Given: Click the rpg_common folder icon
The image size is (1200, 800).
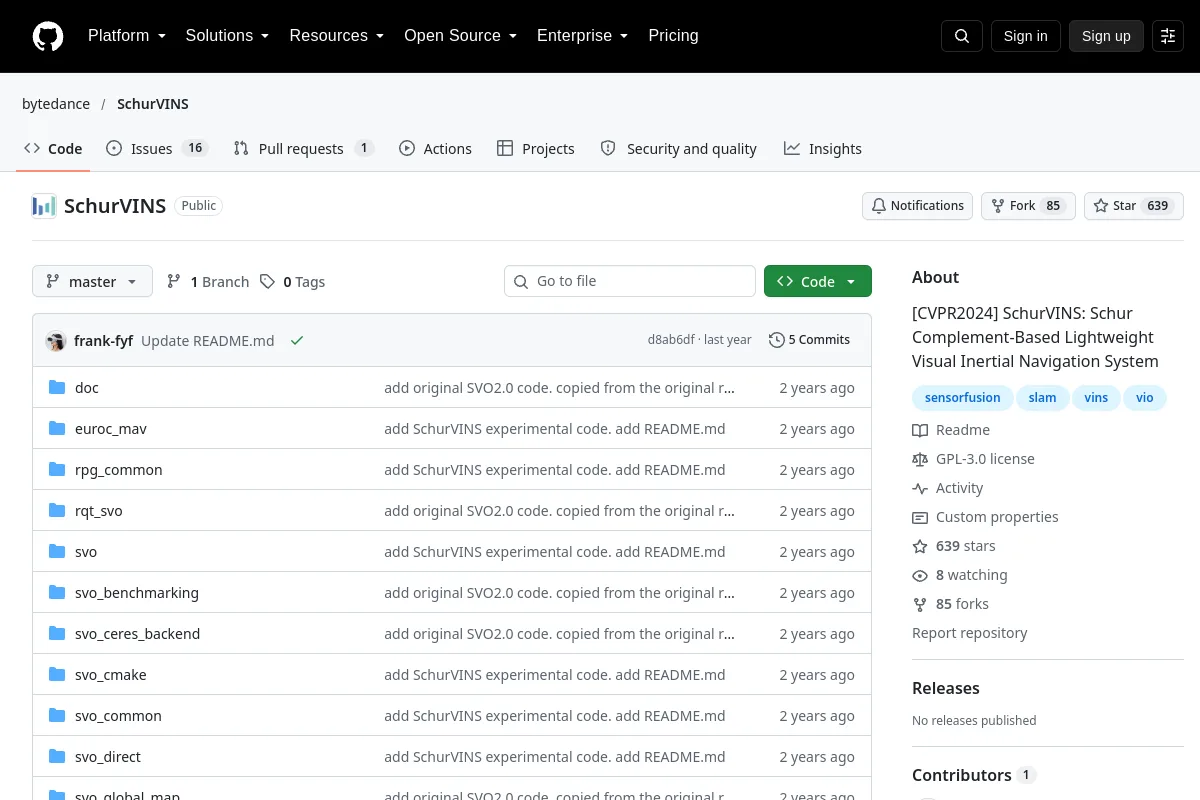Looking at the screenshot, I should (57, 470).
